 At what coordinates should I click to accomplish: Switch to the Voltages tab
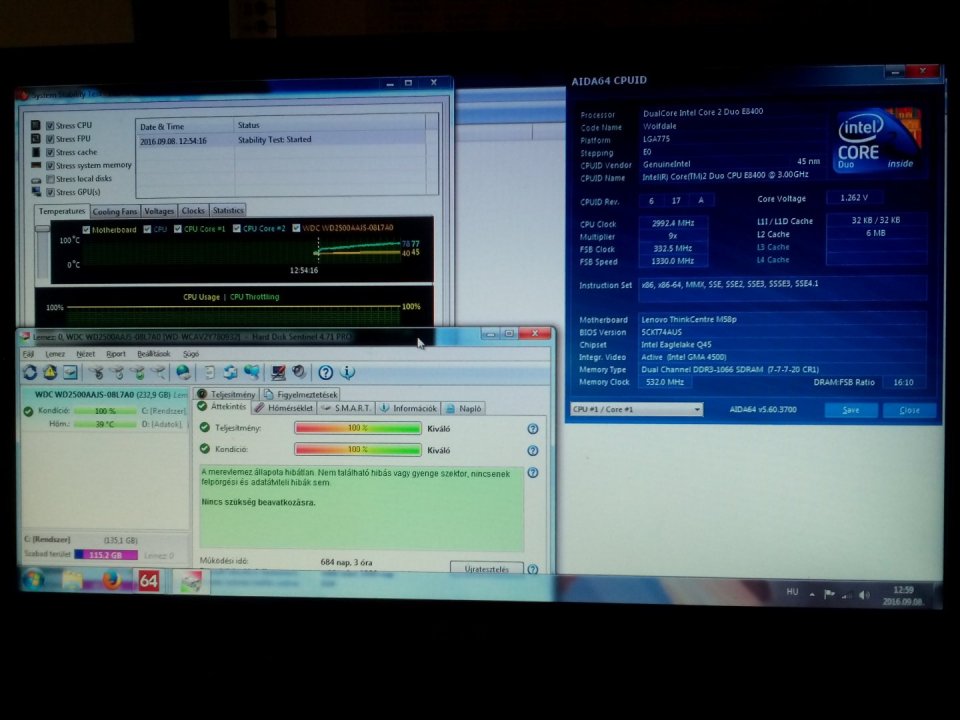(159, 211)
